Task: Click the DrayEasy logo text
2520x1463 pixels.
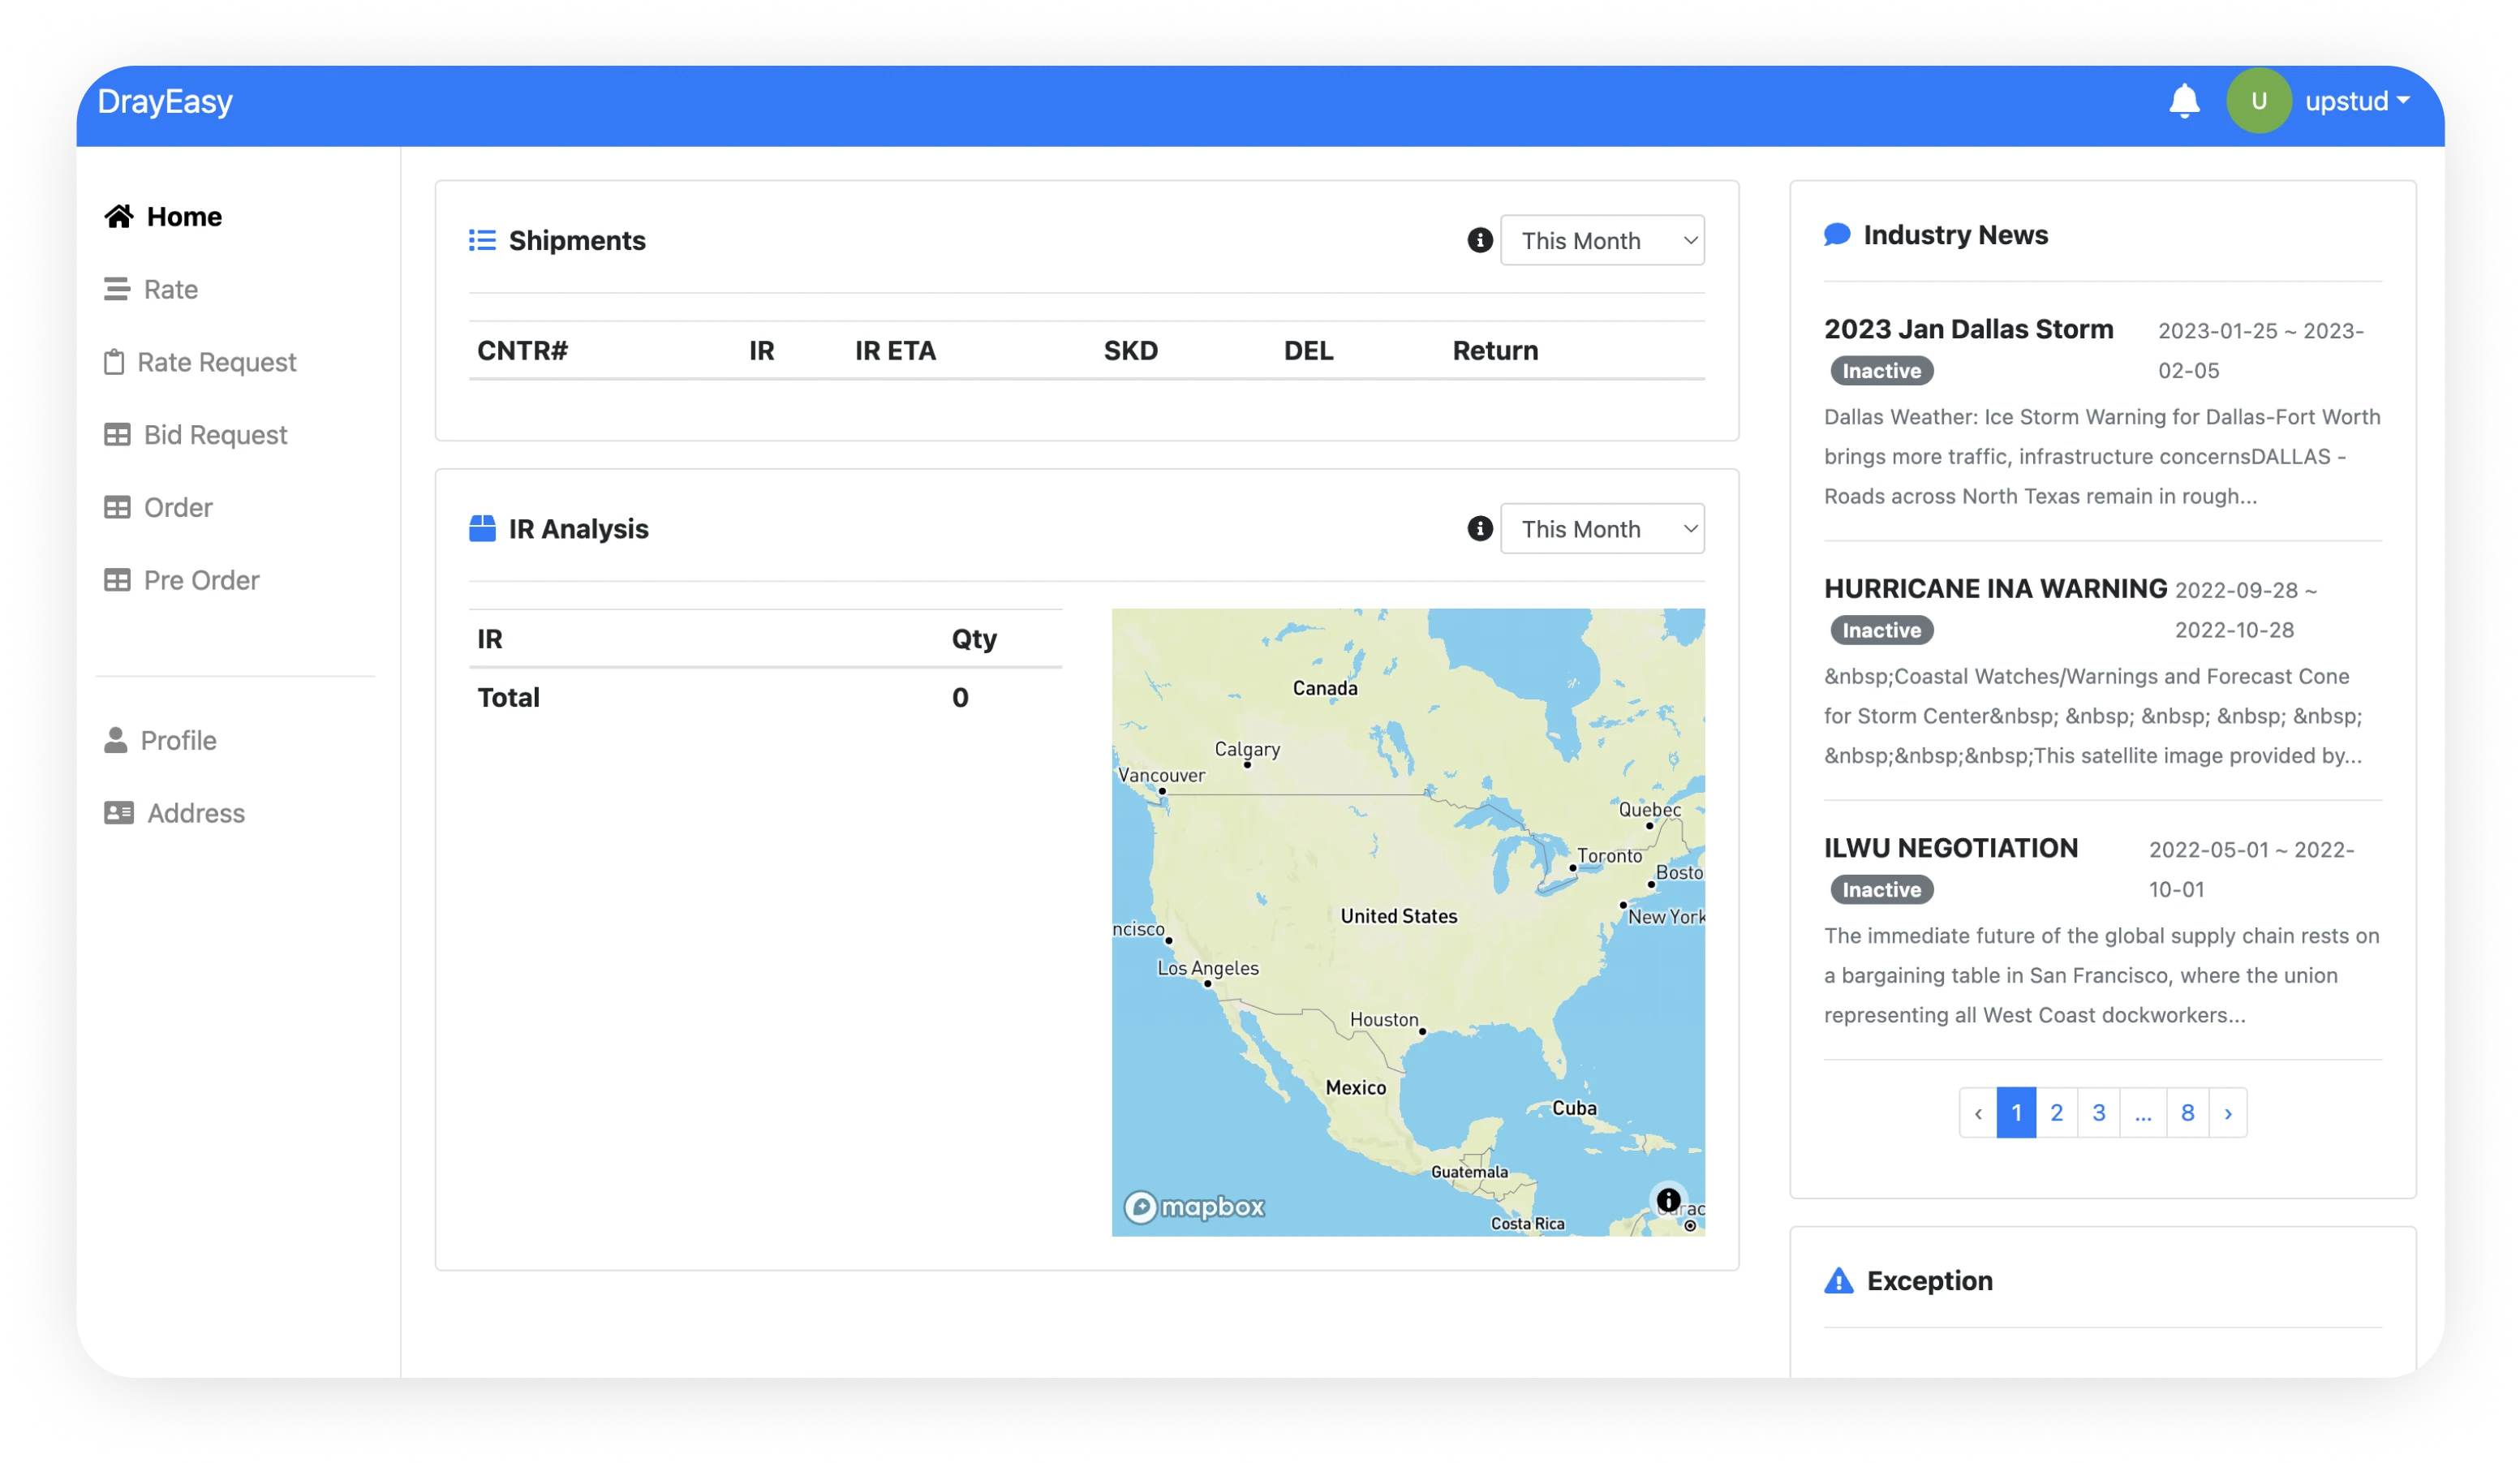Action: (165, 101)
